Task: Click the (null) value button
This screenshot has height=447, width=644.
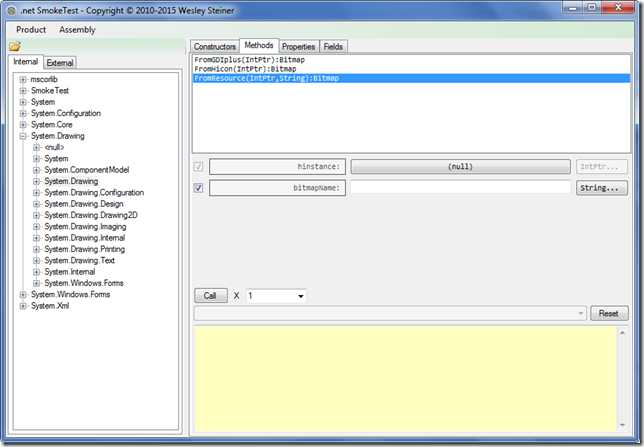Action: [x=460, y=166]
